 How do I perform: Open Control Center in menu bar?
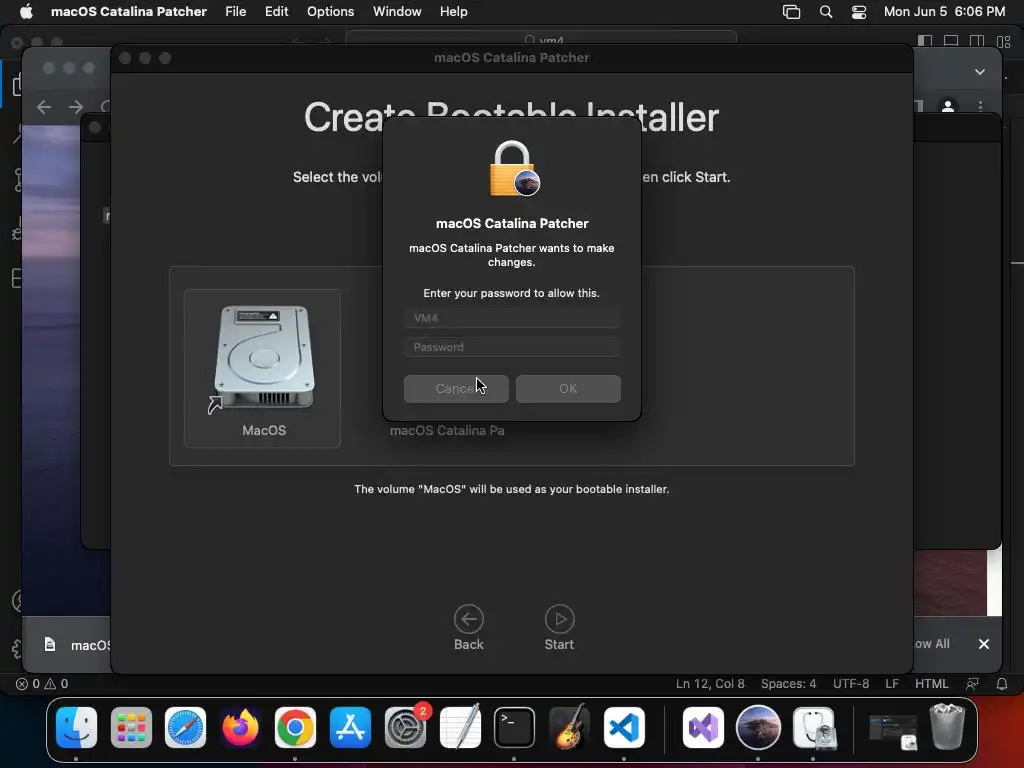tap(859, 12)
